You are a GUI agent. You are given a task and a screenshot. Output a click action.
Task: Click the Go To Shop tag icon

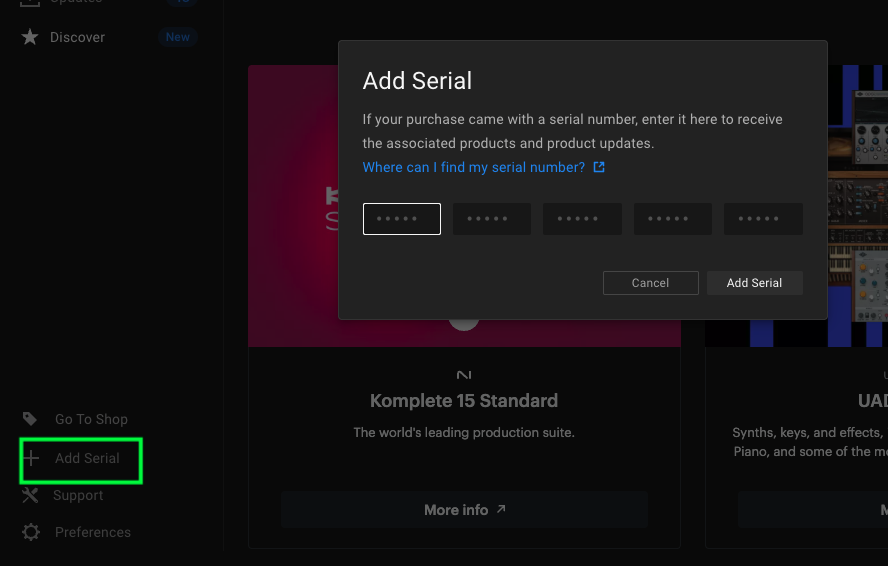tap(30, 419)
